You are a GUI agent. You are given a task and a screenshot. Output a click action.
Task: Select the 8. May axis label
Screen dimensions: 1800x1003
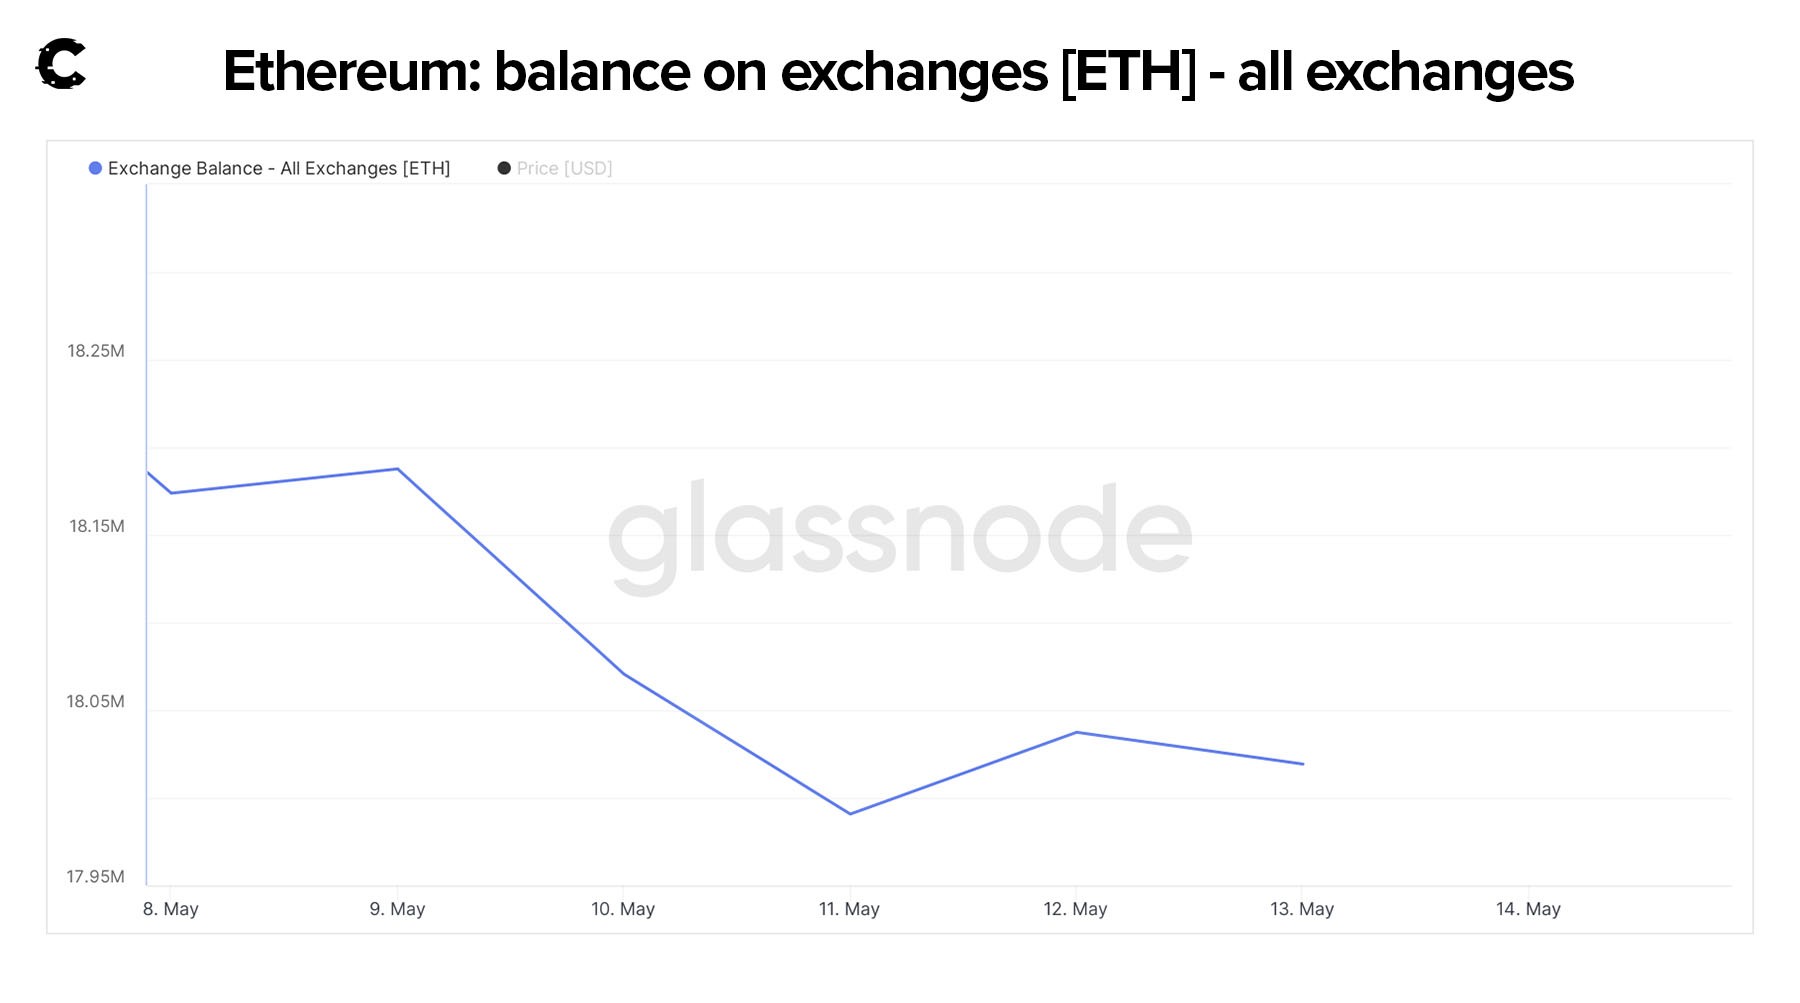tap(171, 909)
